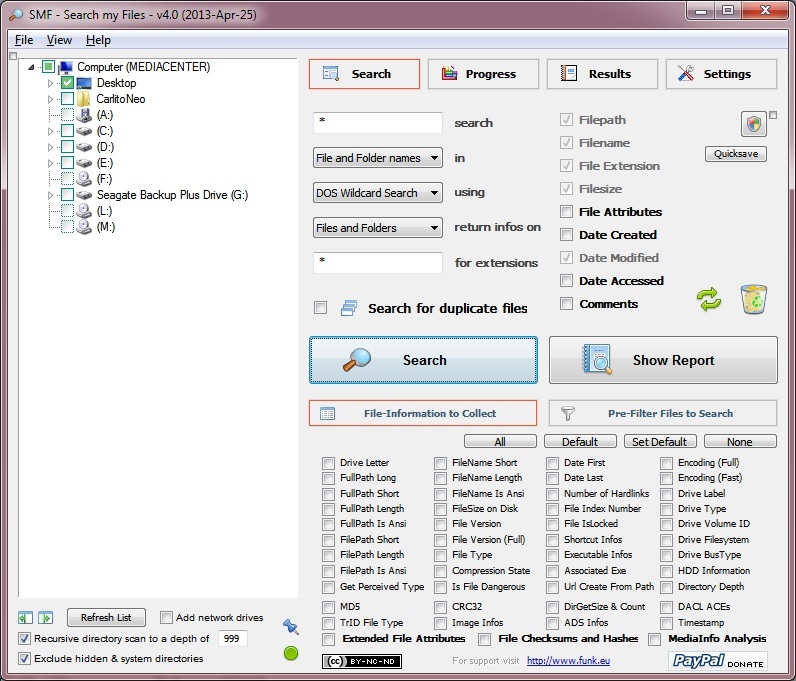Click the left arrow panel icon
The image size is (796, 681).
[25, 618]
